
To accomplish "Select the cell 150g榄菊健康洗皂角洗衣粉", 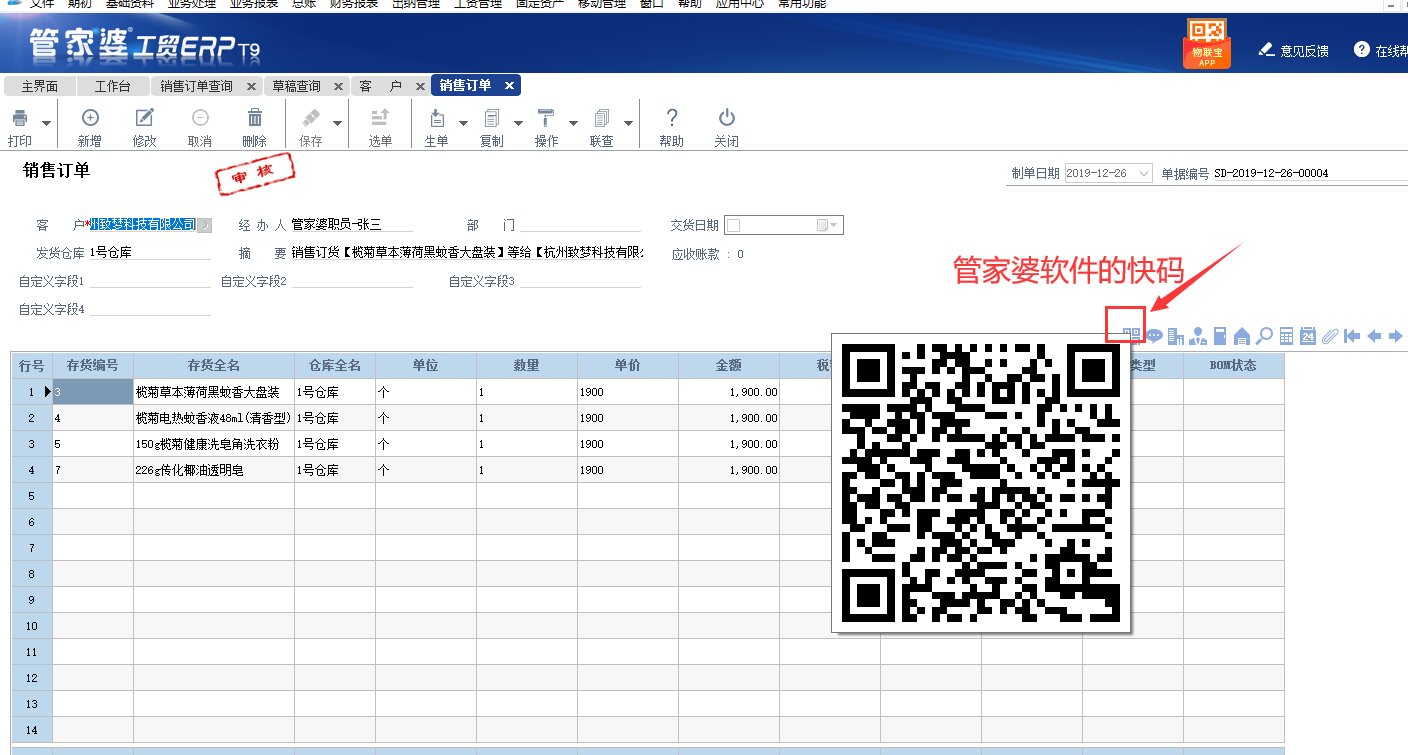I will click(214, 444).
